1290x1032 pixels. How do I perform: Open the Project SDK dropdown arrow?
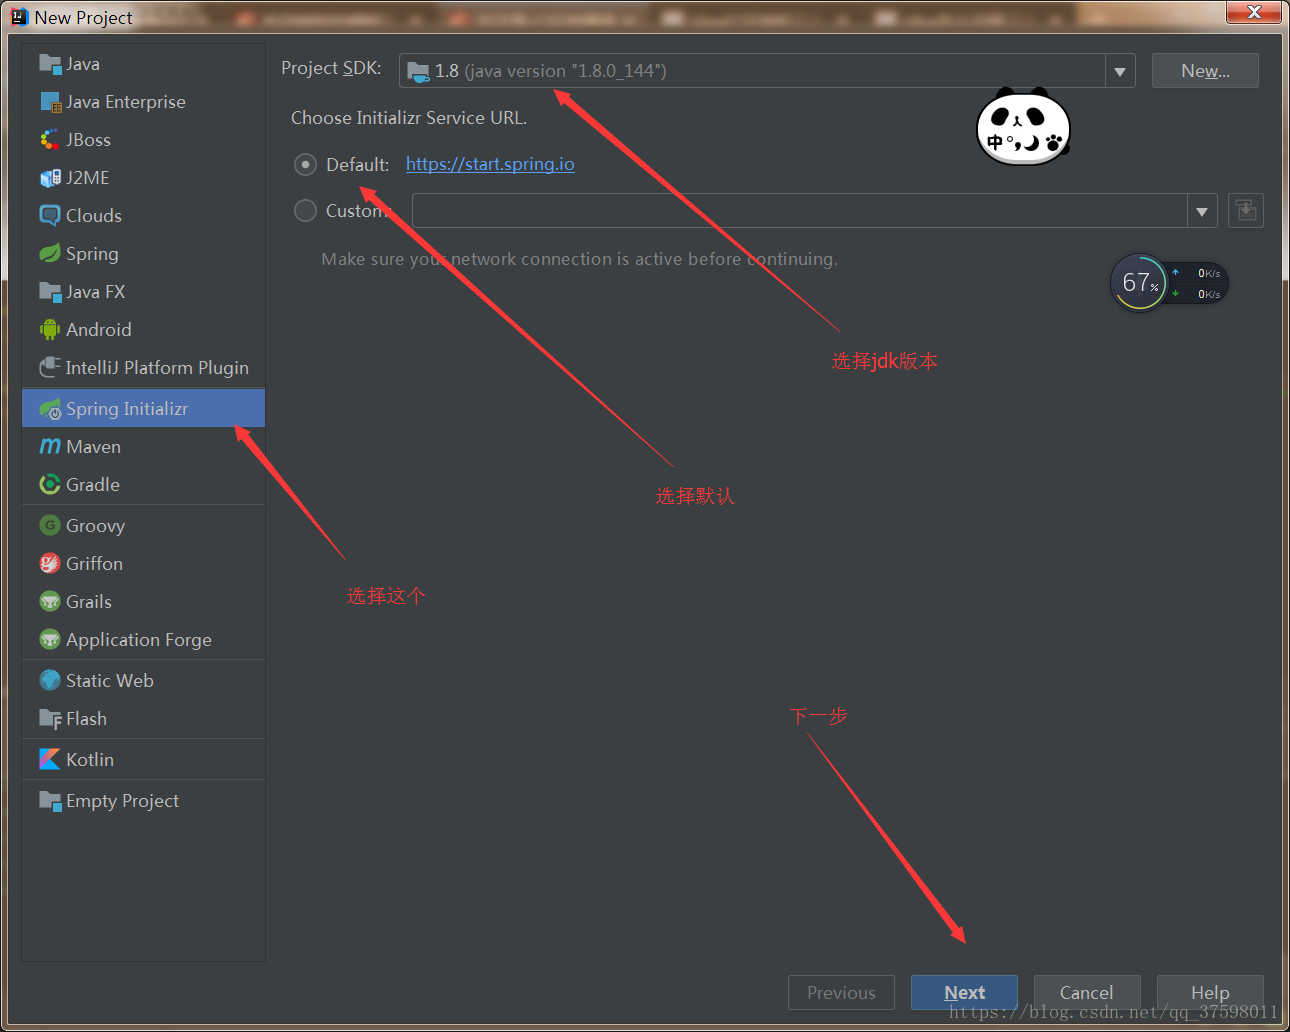[1120, 71]
